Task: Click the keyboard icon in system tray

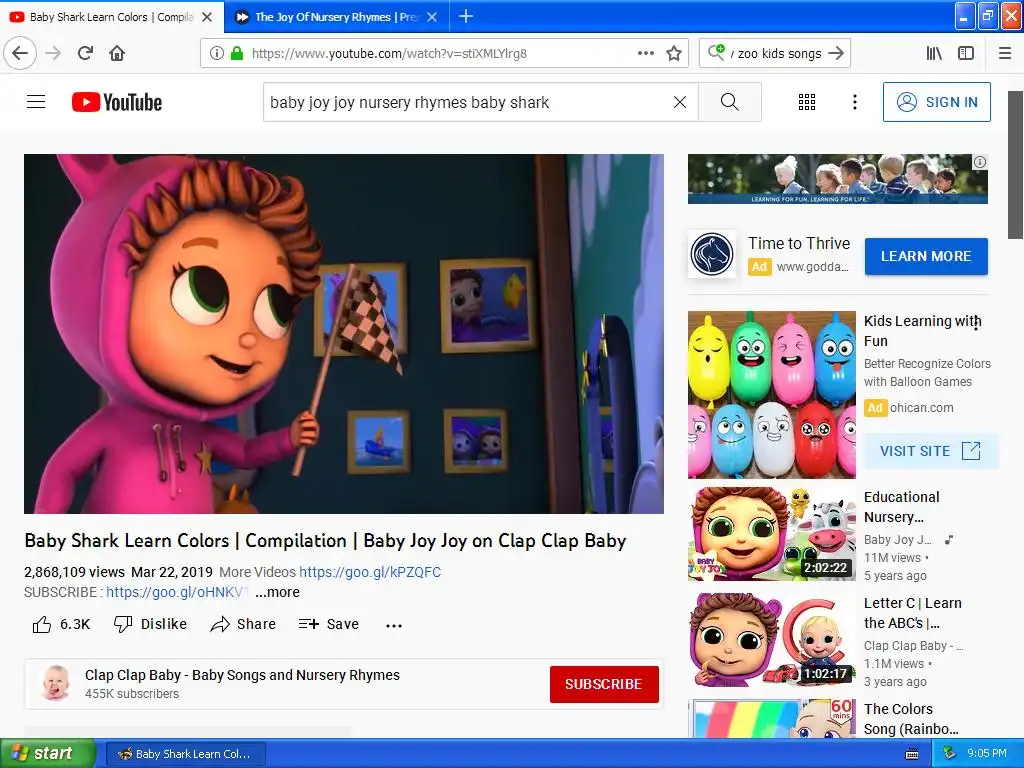Action: (x=912, y=754)
